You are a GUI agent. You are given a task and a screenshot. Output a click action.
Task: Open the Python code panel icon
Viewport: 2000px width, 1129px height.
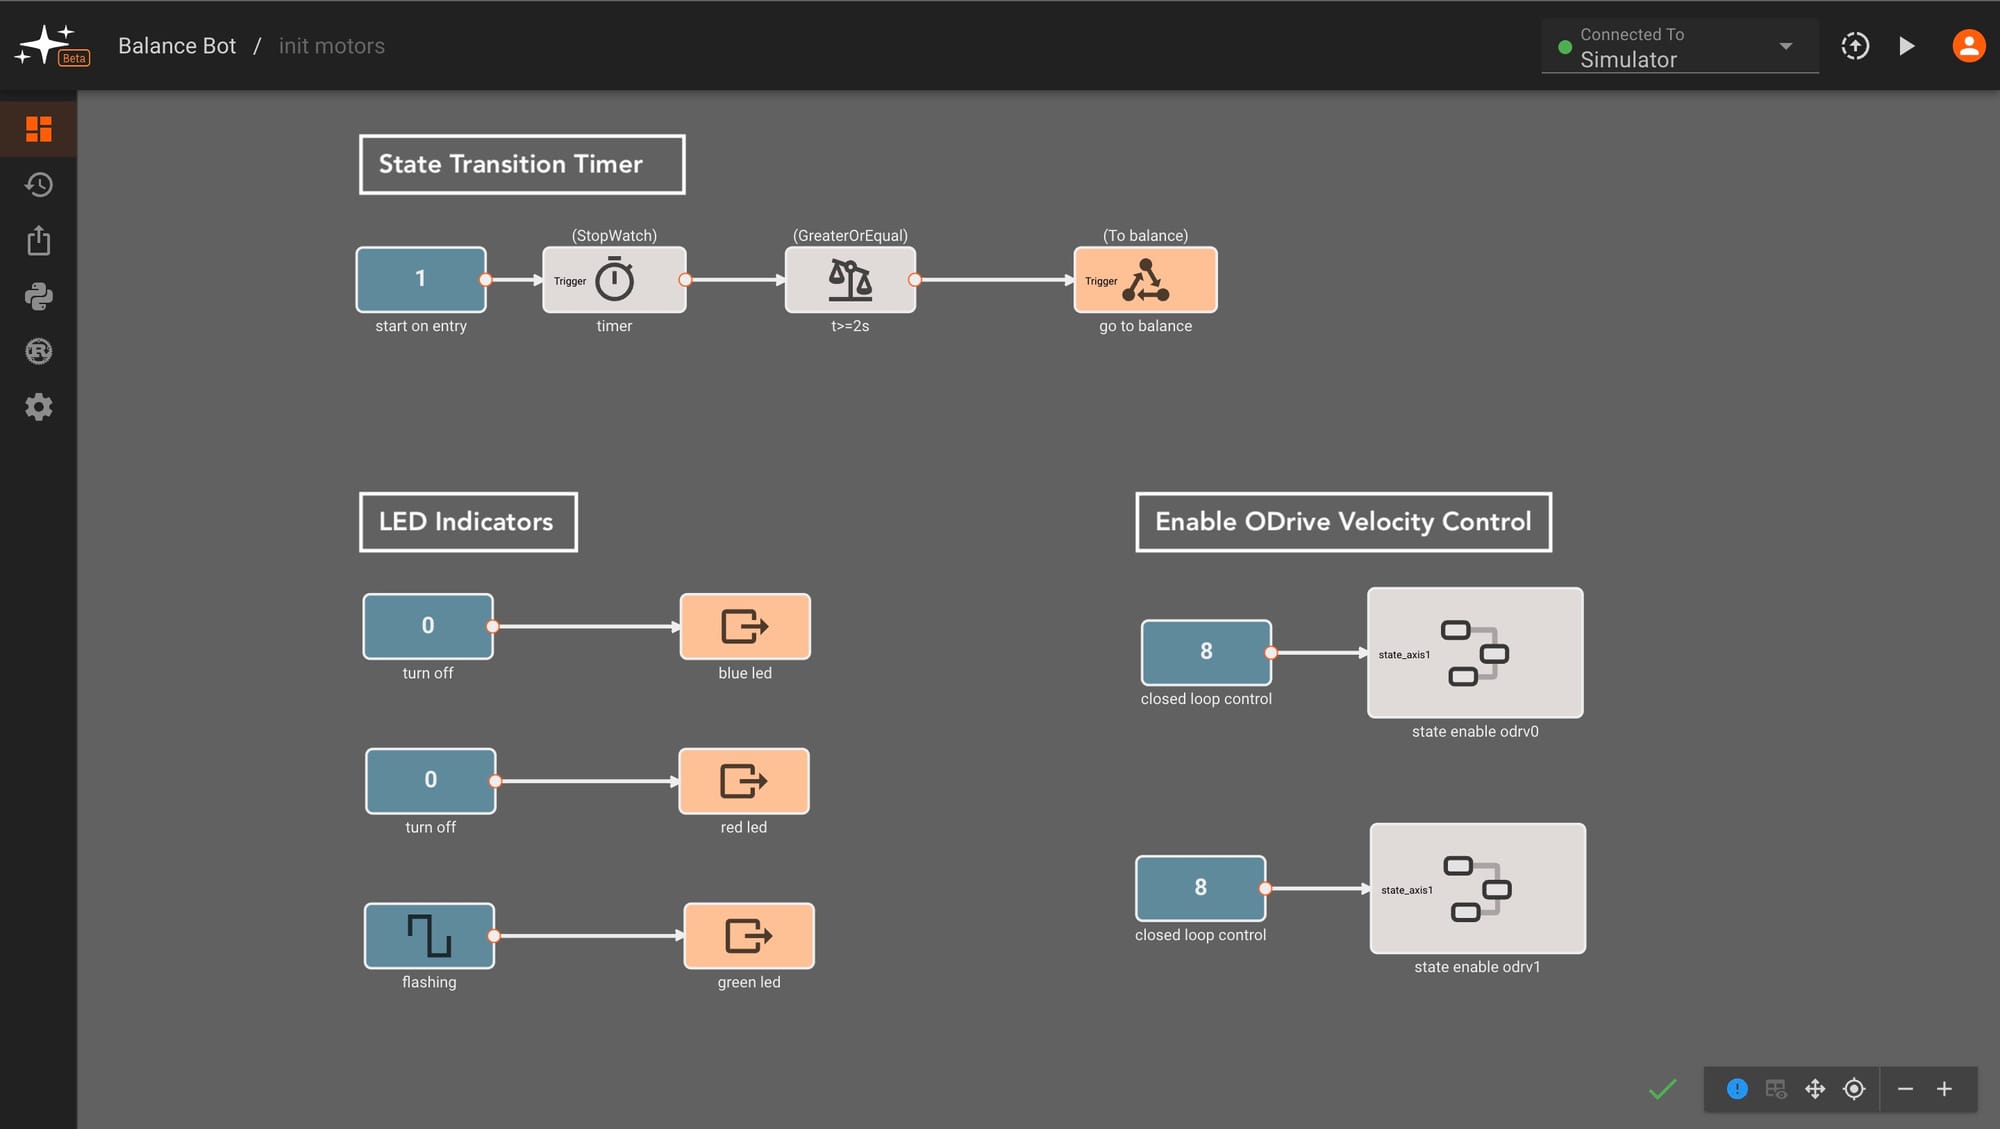38,296
